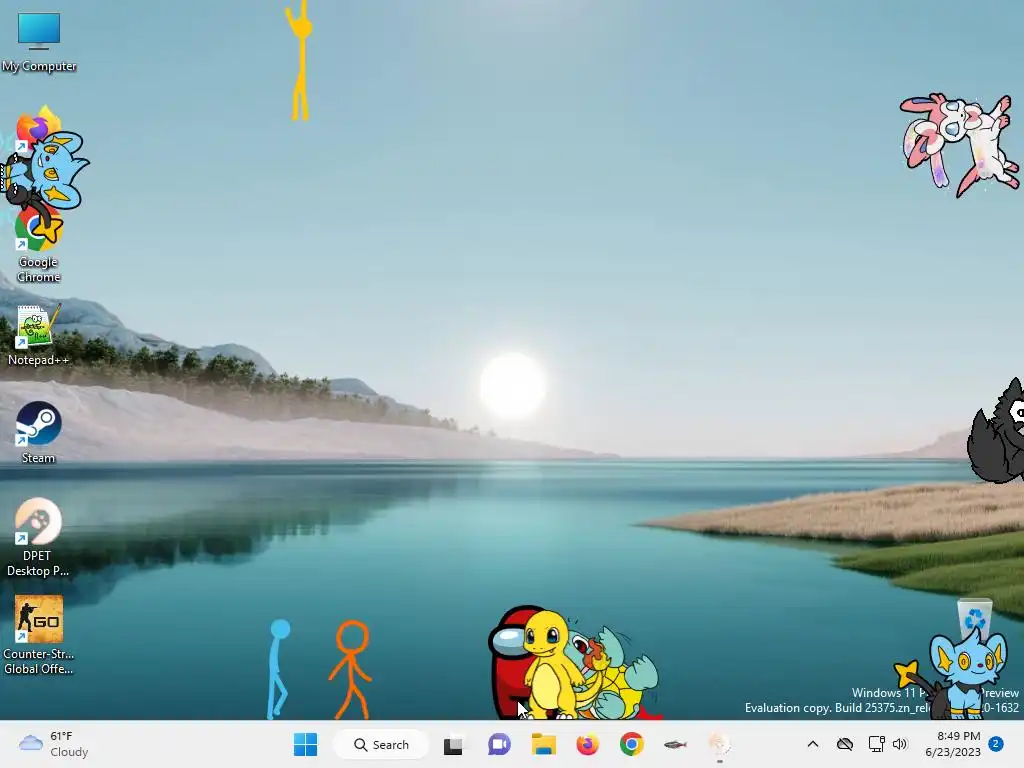This screenshot has width=1024, height=768.
Task: Launch Firefox from the taskbar
Action: (x=588, y=744)
